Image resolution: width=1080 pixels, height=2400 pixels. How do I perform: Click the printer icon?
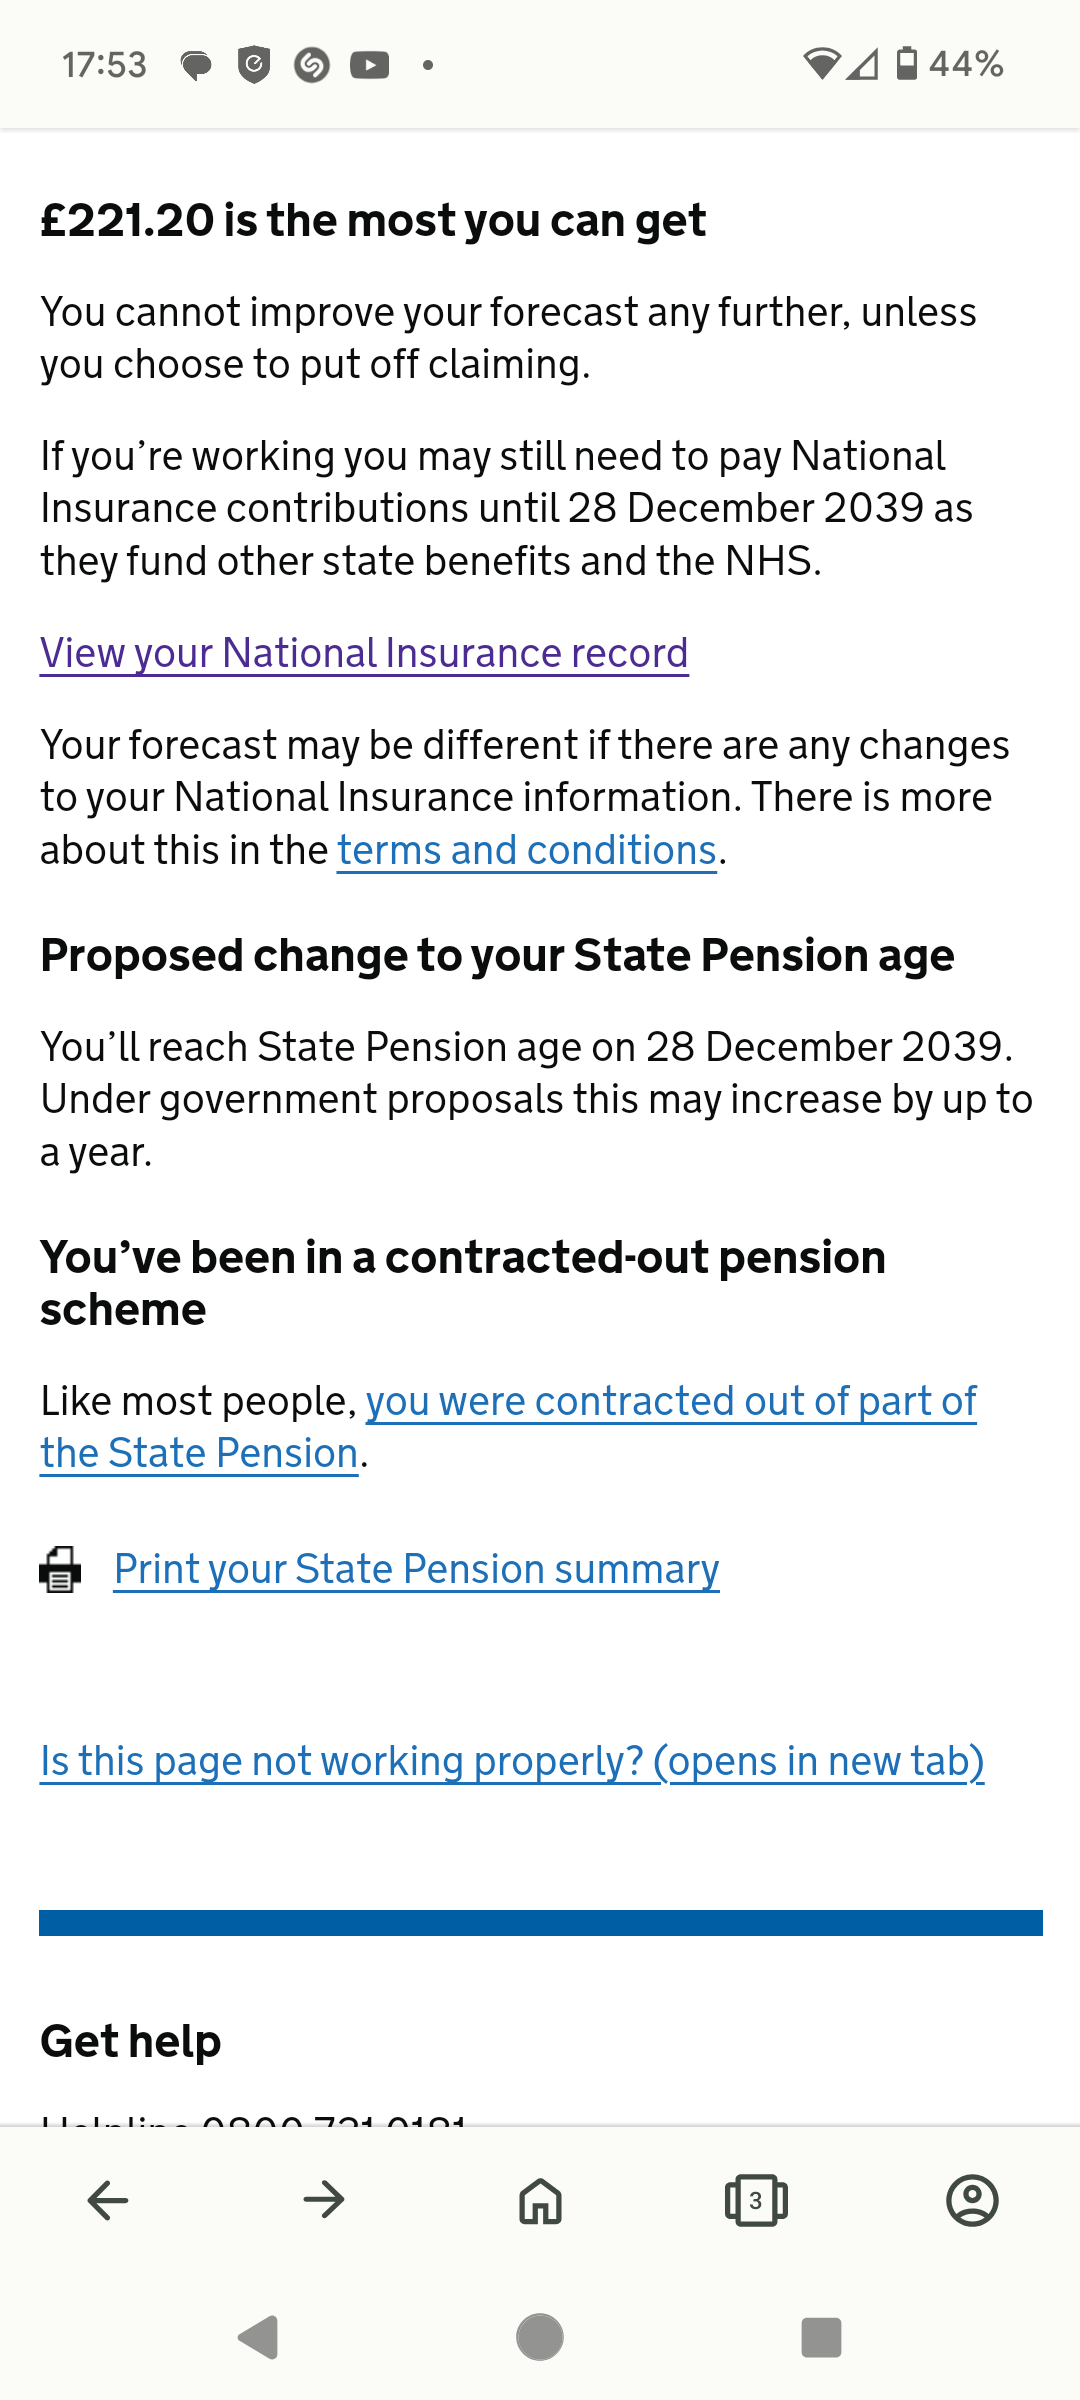pos(60,1569)
